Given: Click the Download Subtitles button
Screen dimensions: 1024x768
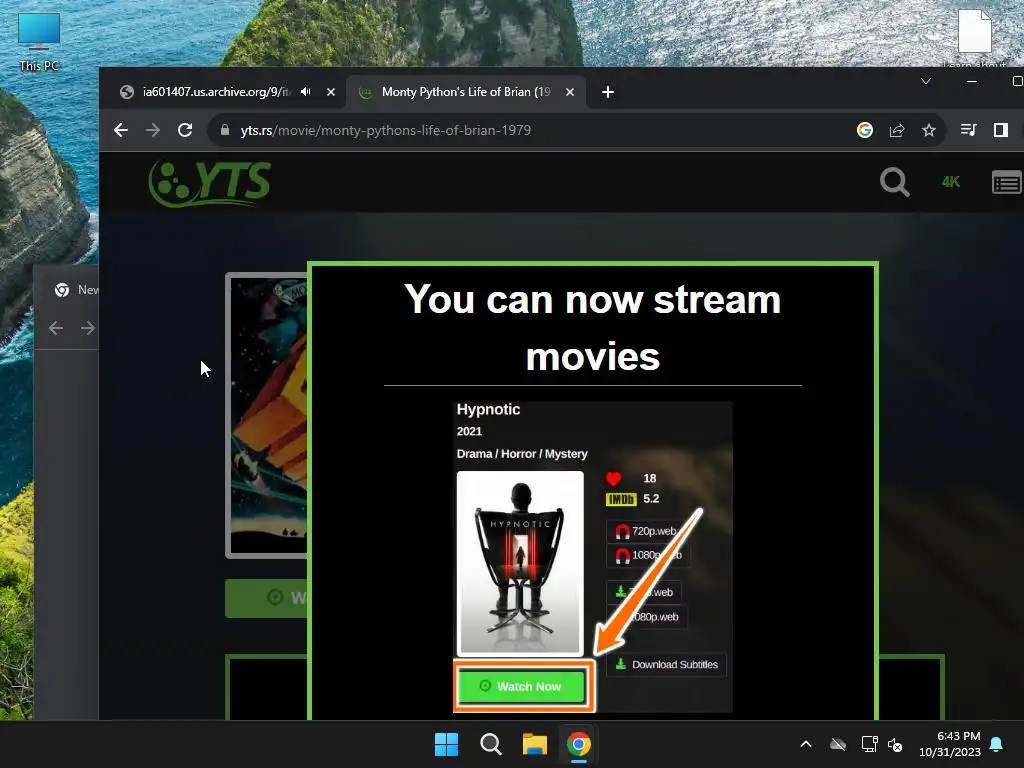Looking at the screenshot, I should (x=667, y=665).
